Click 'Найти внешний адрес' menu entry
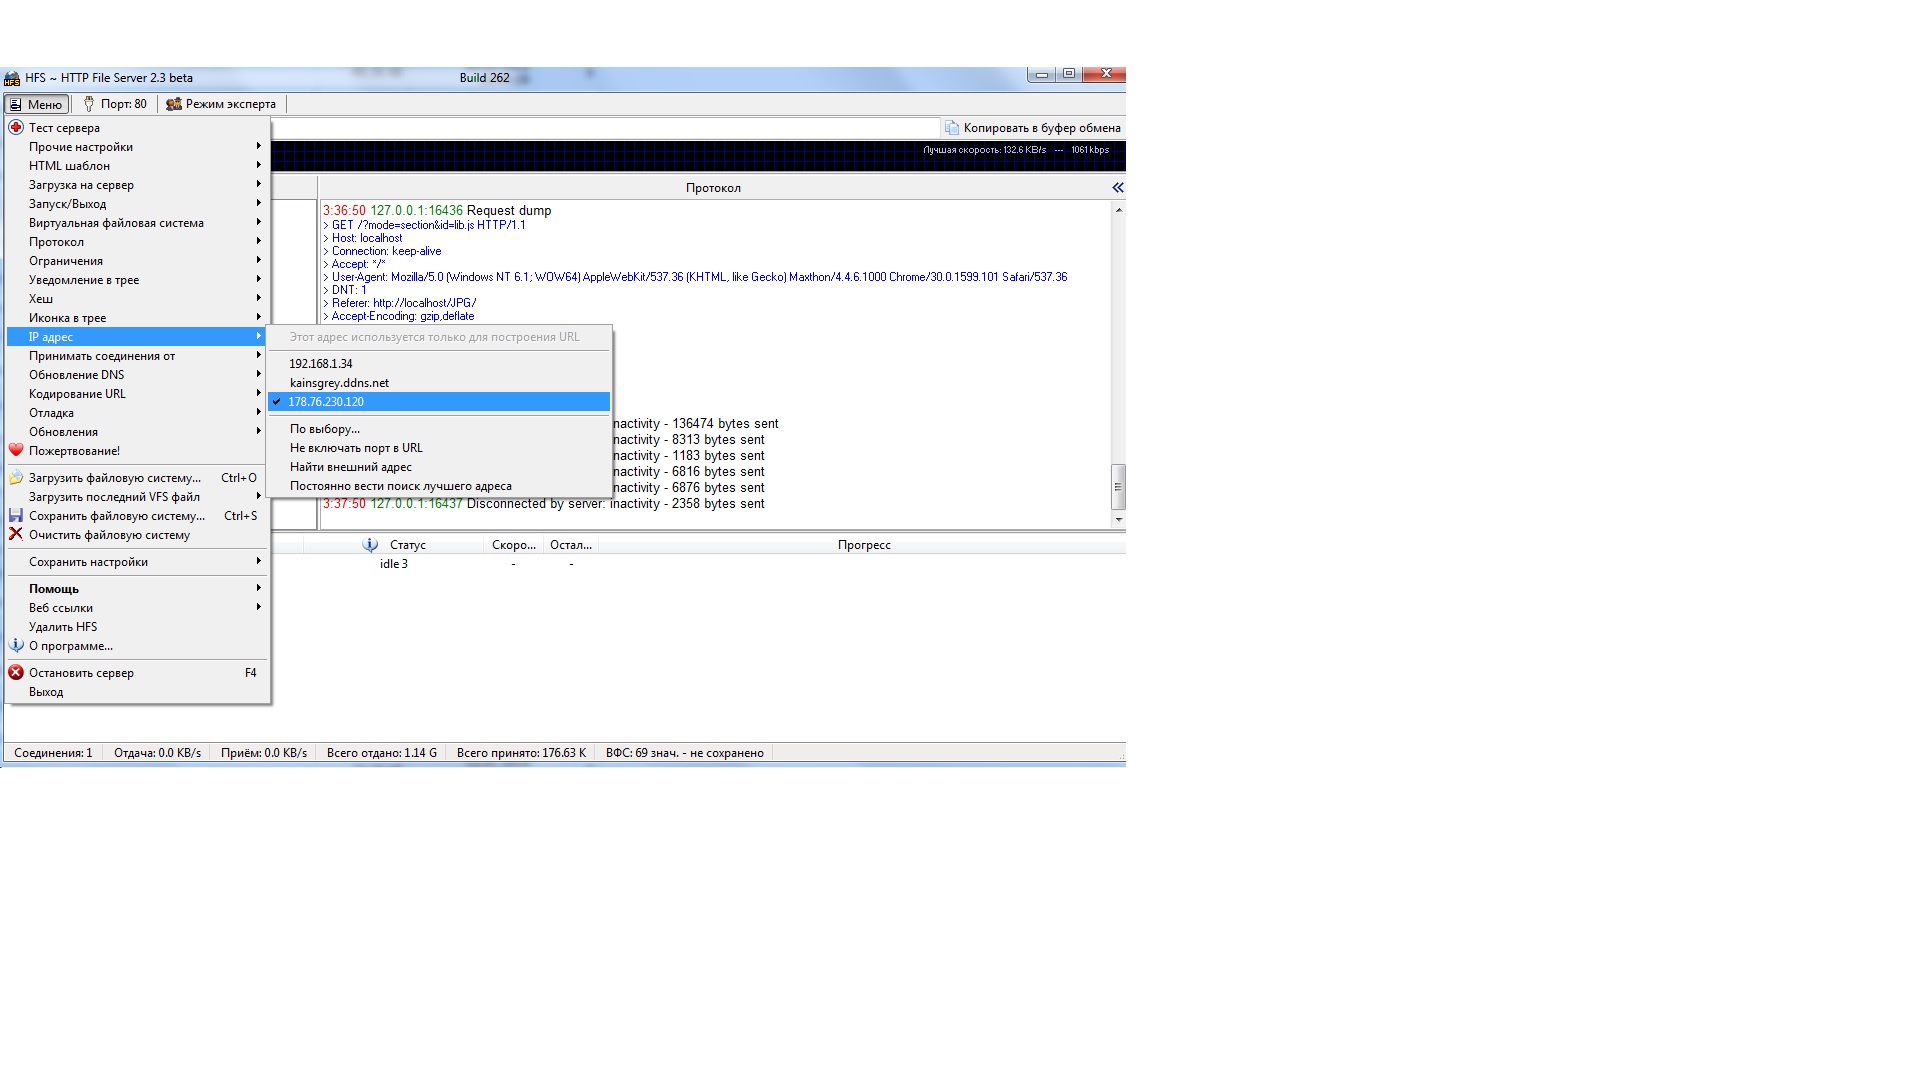This screenshot has width=1920, height=1080. (x=350, y=466)
